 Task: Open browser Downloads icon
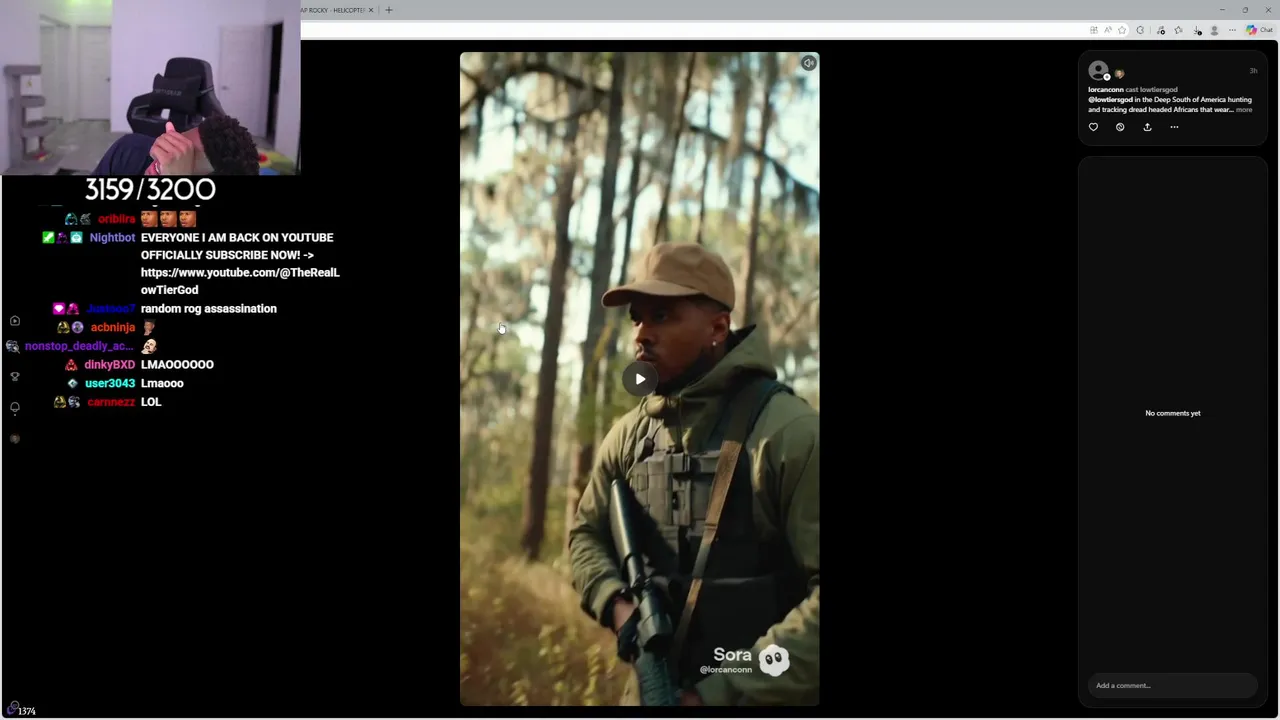[1197, 30]
